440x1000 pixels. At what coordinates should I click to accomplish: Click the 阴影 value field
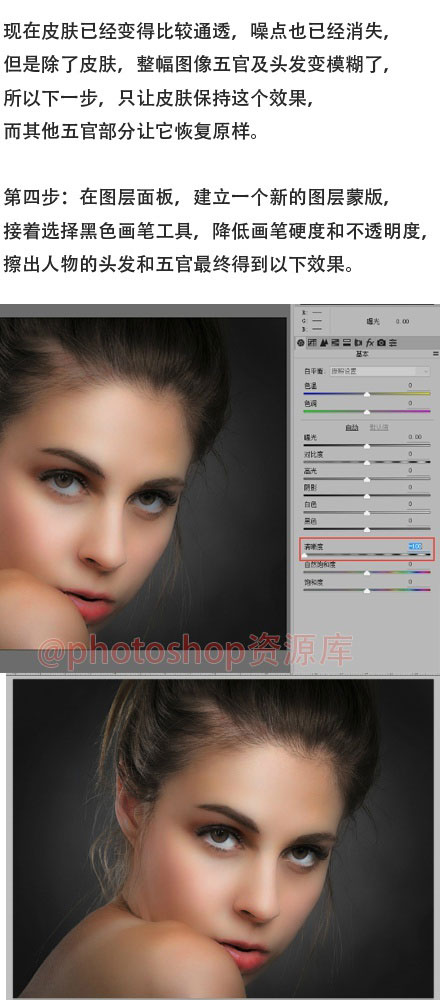(418, 487)
